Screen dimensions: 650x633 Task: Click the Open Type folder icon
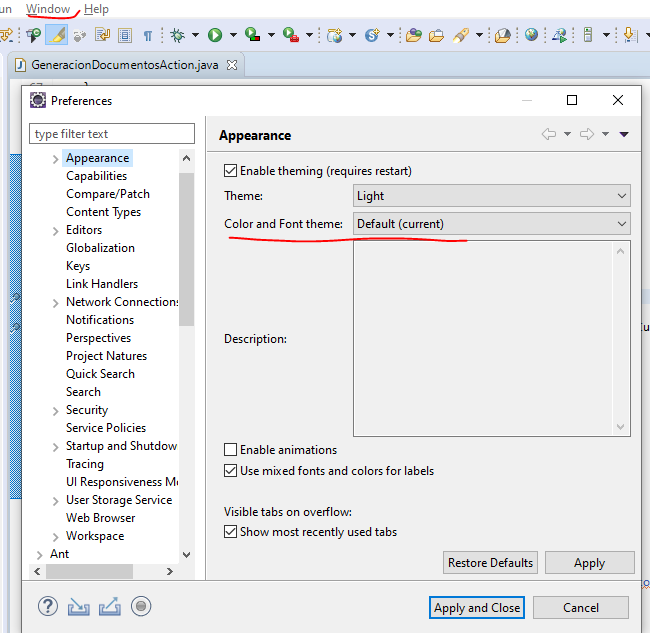tap(413, 36)
